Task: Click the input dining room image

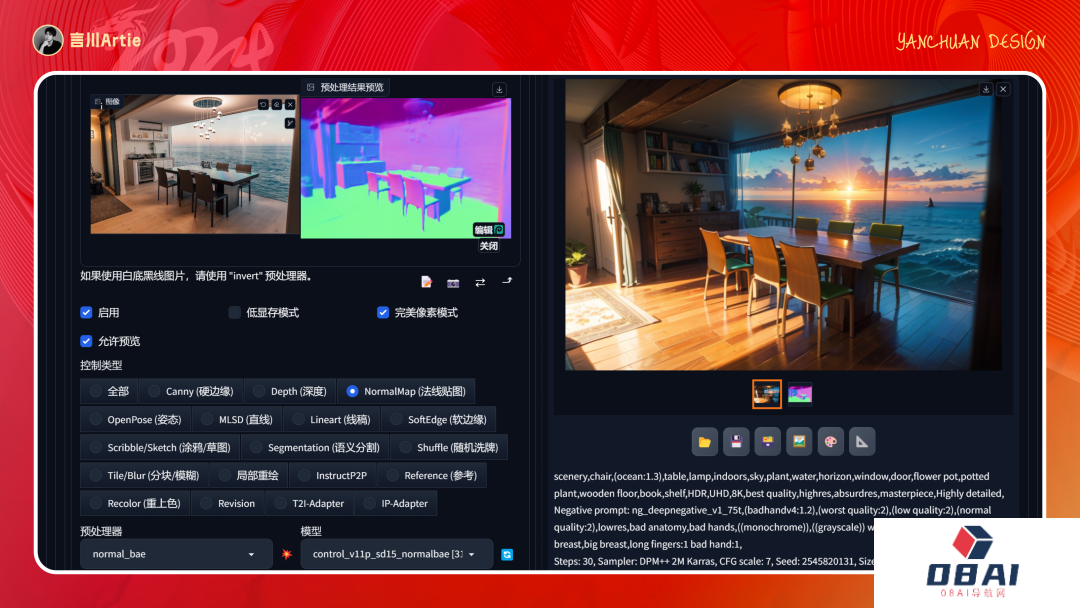Action: coord(194,165)
